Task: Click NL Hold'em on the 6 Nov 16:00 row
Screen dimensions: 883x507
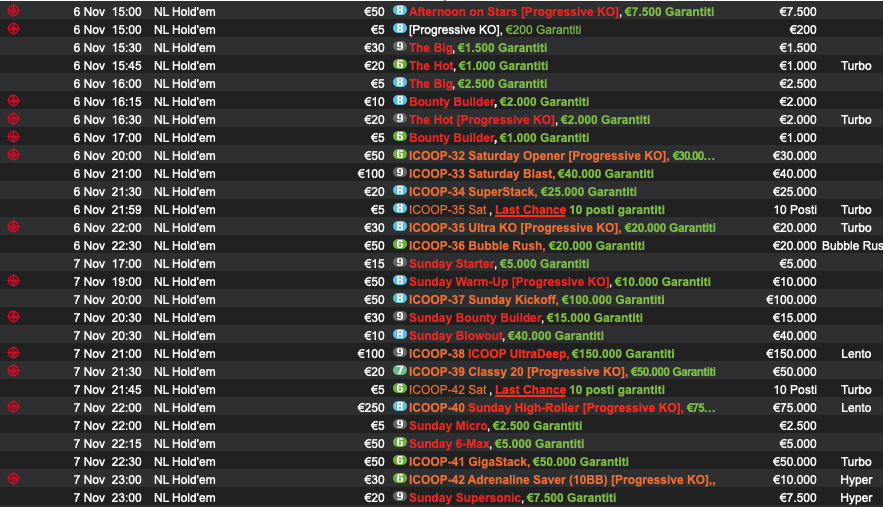Action: click(x=185, y=84)
